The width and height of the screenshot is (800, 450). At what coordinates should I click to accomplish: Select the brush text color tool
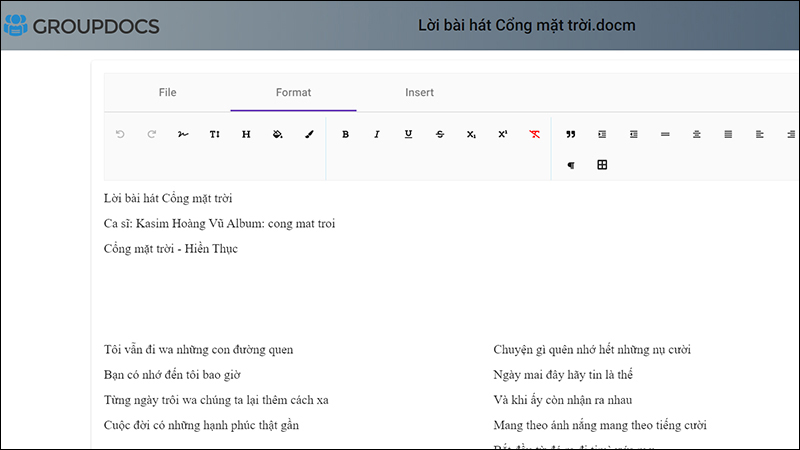(x=309, y=134)
